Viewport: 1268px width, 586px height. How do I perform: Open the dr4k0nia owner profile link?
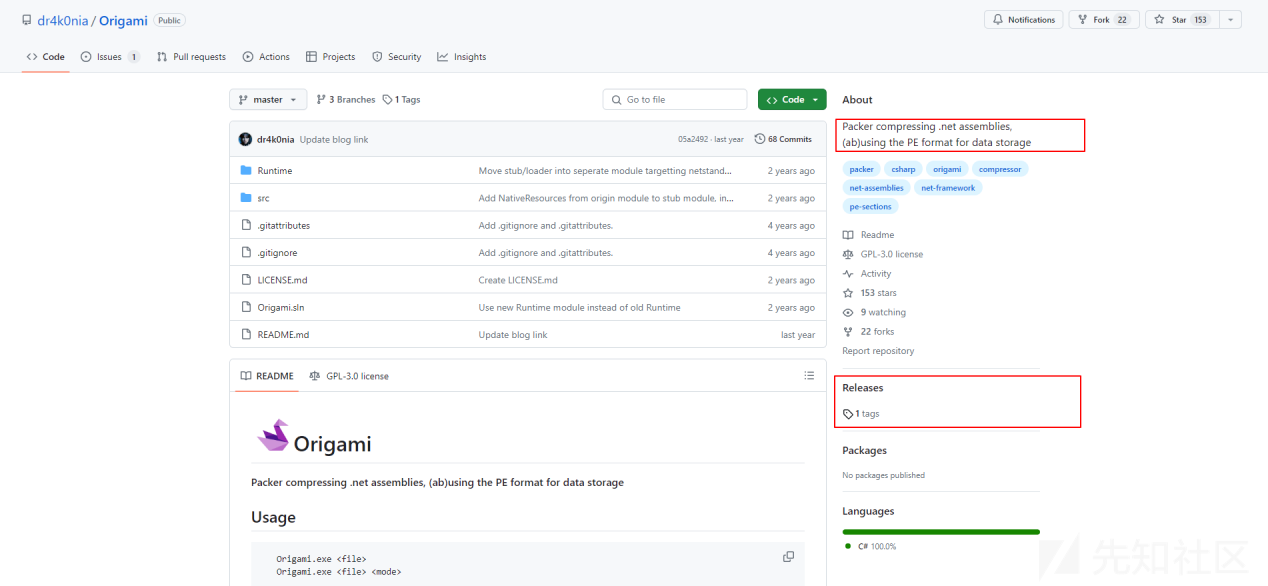63,20
